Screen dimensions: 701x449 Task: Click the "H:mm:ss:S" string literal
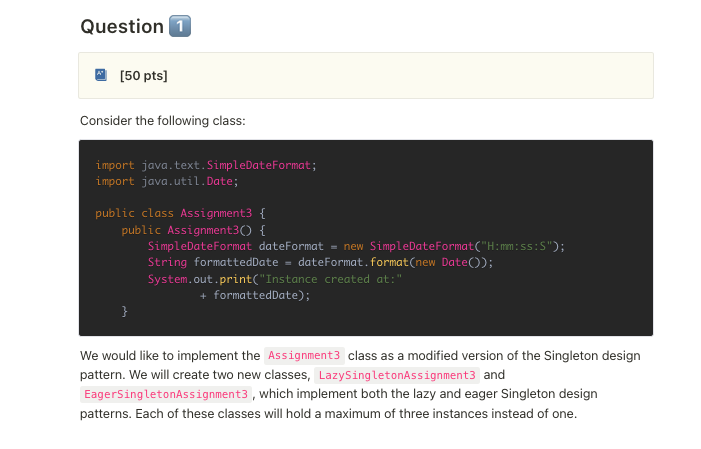(x=519, y=246)
